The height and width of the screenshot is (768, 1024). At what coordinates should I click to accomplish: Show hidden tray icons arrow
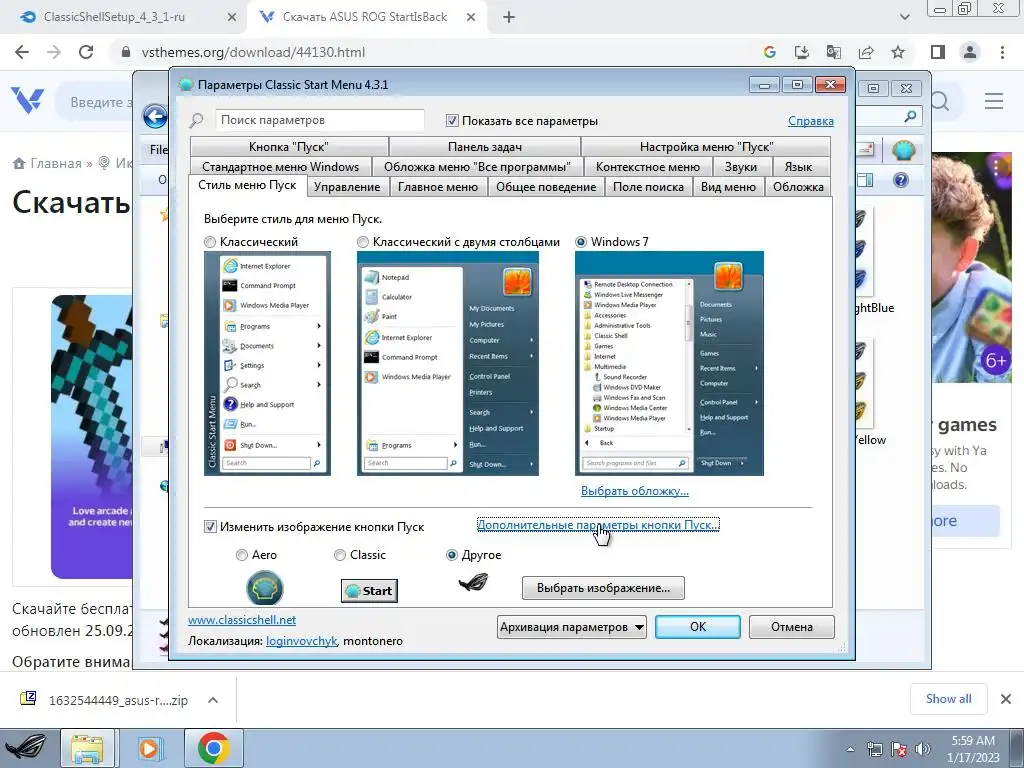click(850, 749)
